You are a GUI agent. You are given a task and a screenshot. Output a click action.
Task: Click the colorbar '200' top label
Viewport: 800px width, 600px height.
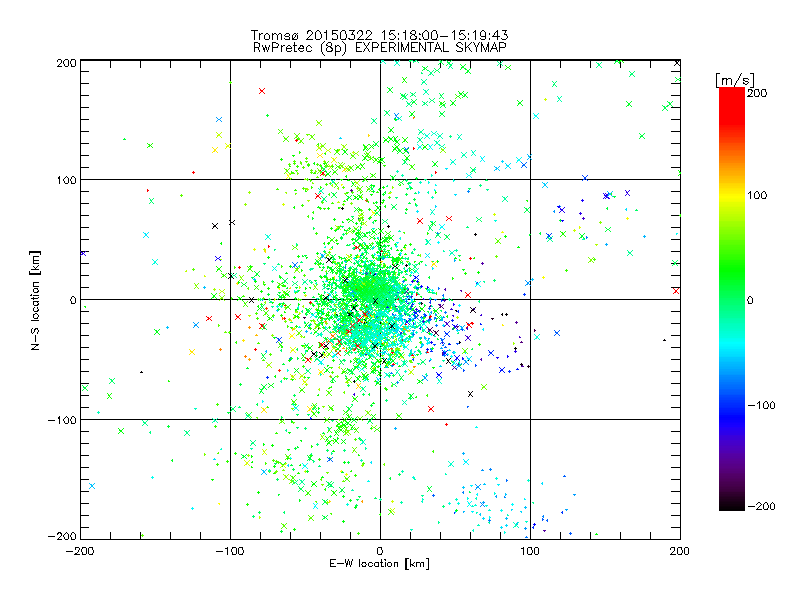tap(757, 93)
